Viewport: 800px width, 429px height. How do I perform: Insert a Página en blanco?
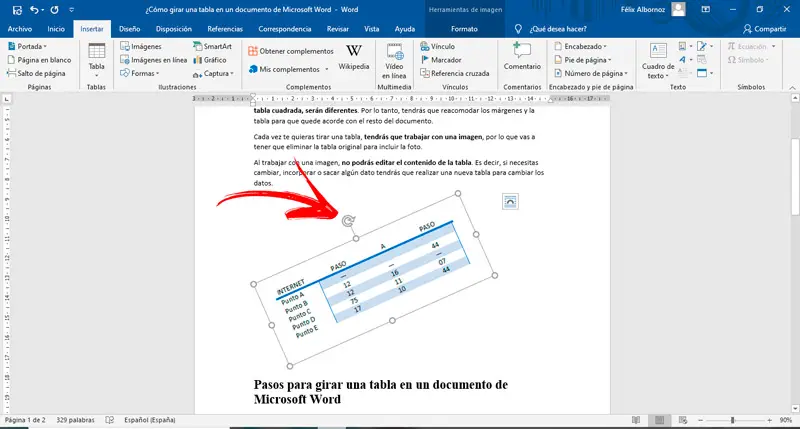pos(39,60)
